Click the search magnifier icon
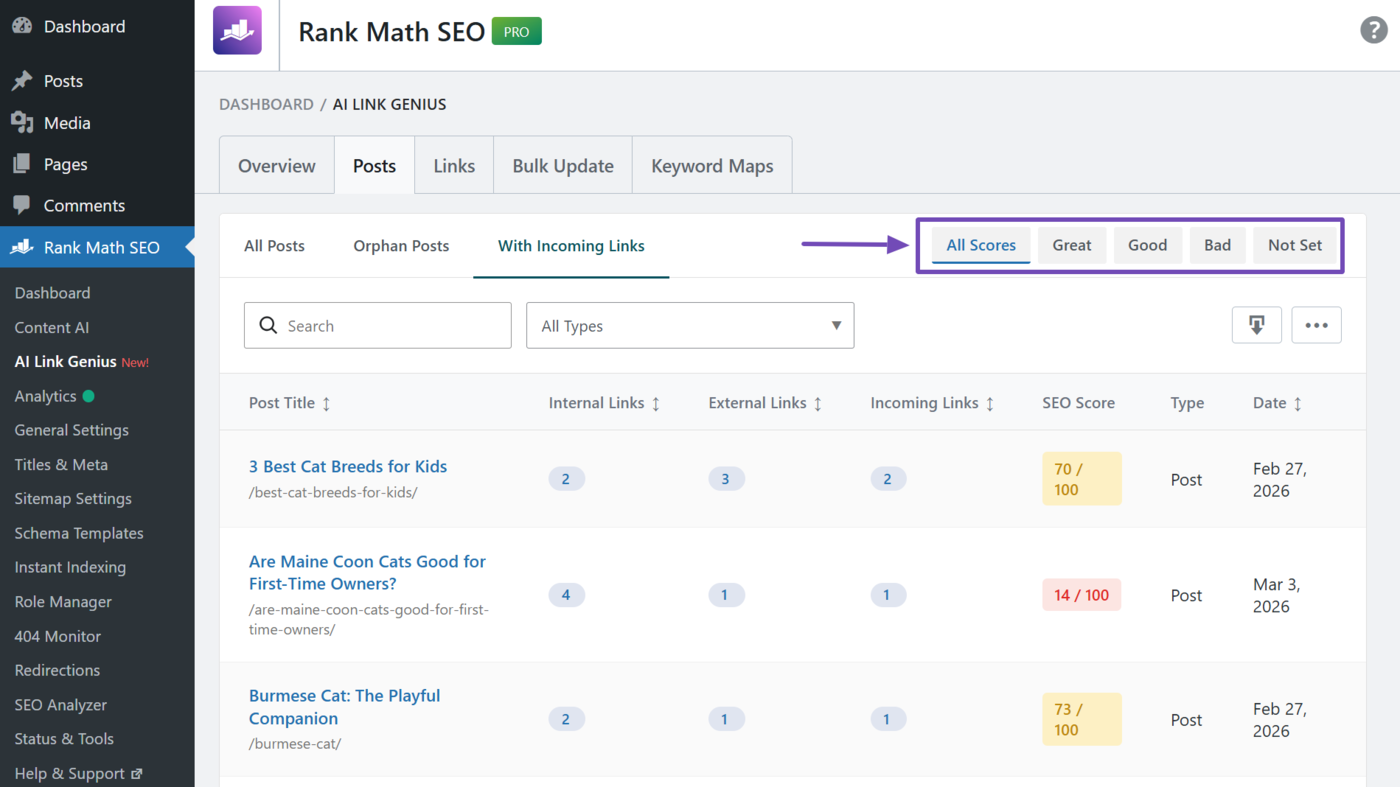This screenshot has height=787, width=1400. tap(268, 325)
